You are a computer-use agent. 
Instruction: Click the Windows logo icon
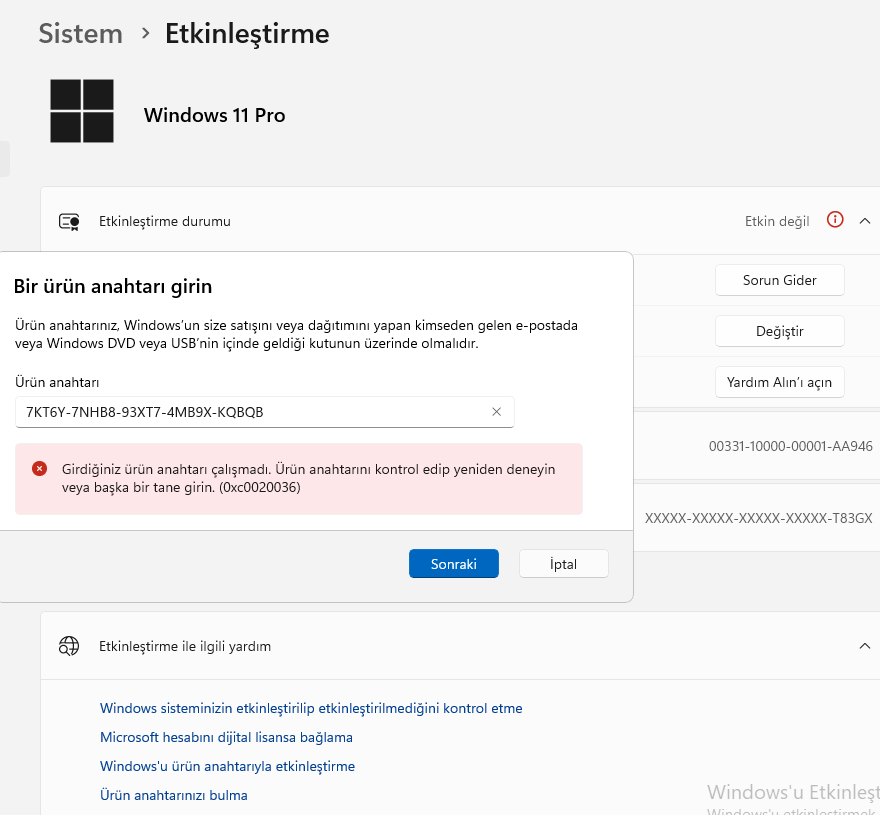82,111
